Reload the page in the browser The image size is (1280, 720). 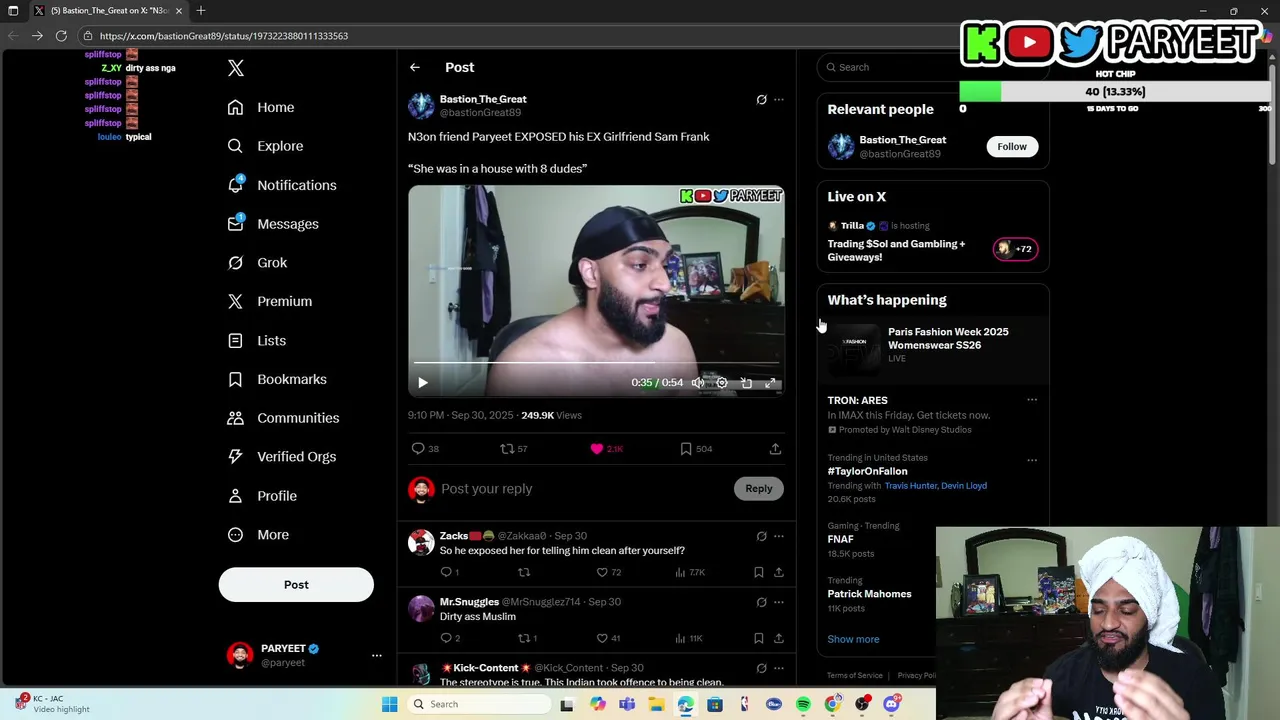coord(61,36)
